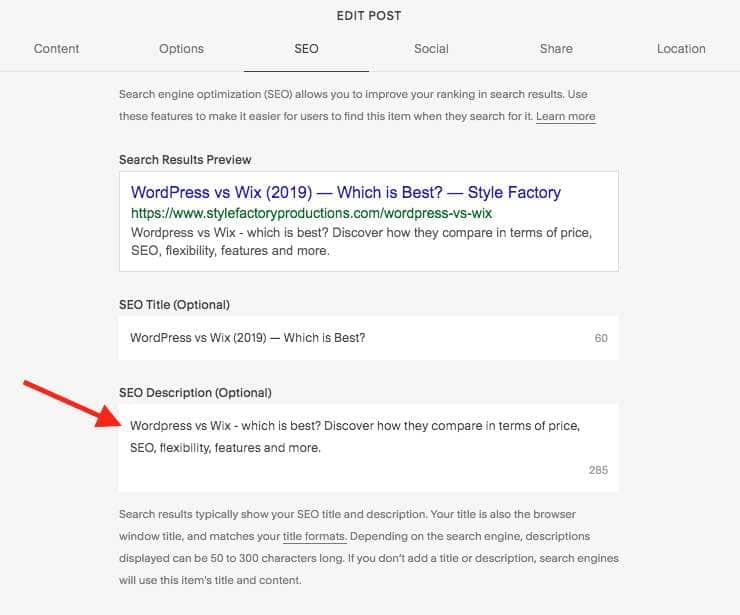
Task: Click the SEO Description character counter 285
Action: tap(598, 470)
